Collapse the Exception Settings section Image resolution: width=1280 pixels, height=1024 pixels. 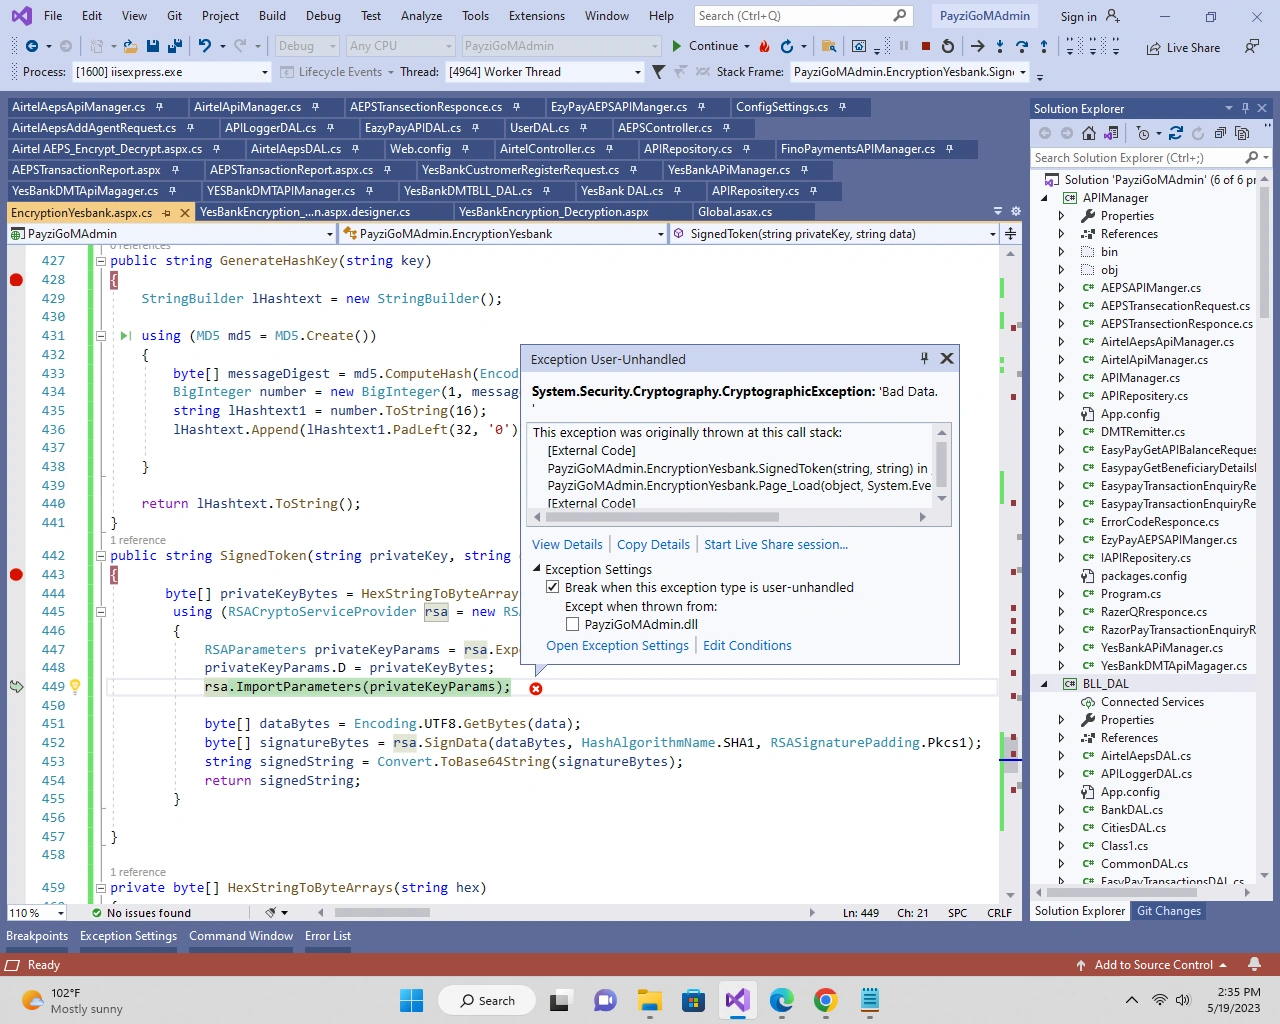coord(536,569)
